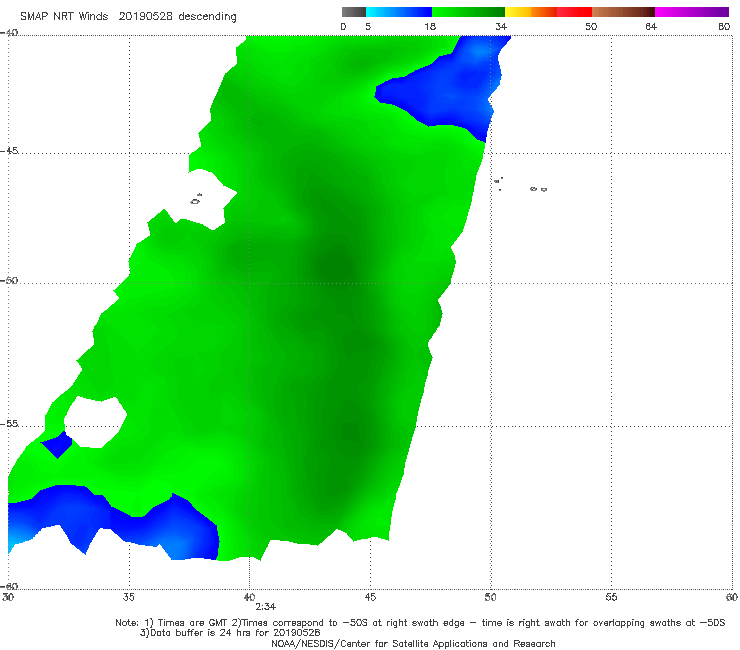Pick the green segment of the color bar
This screenshot has height=650, width=740.
(x=468, y=12)
